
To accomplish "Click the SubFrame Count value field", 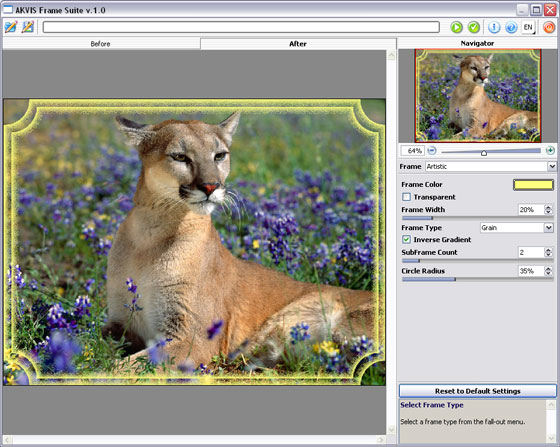I will (531, 252).
